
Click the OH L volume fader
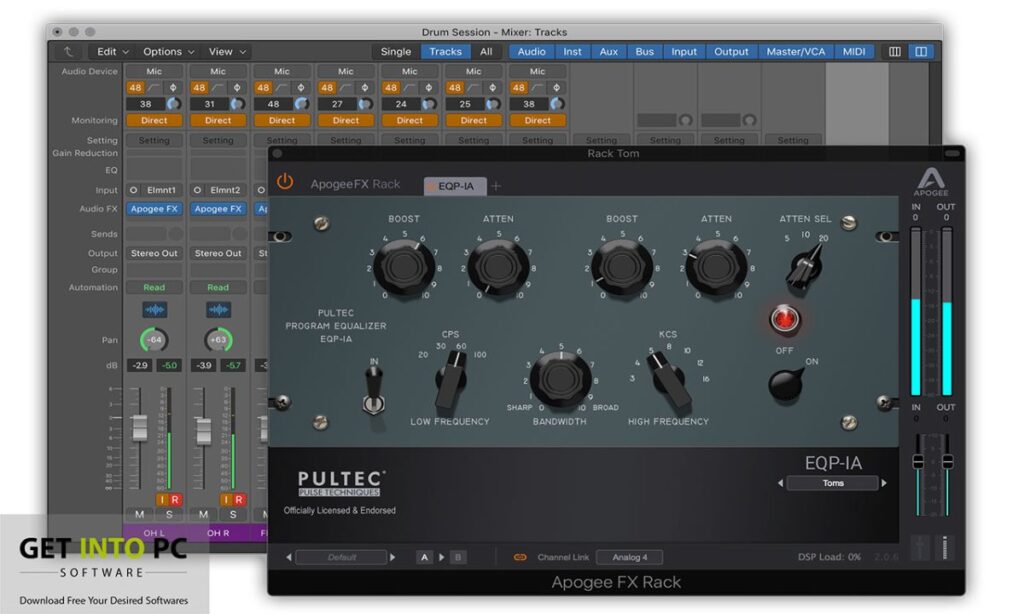point(140,428)
